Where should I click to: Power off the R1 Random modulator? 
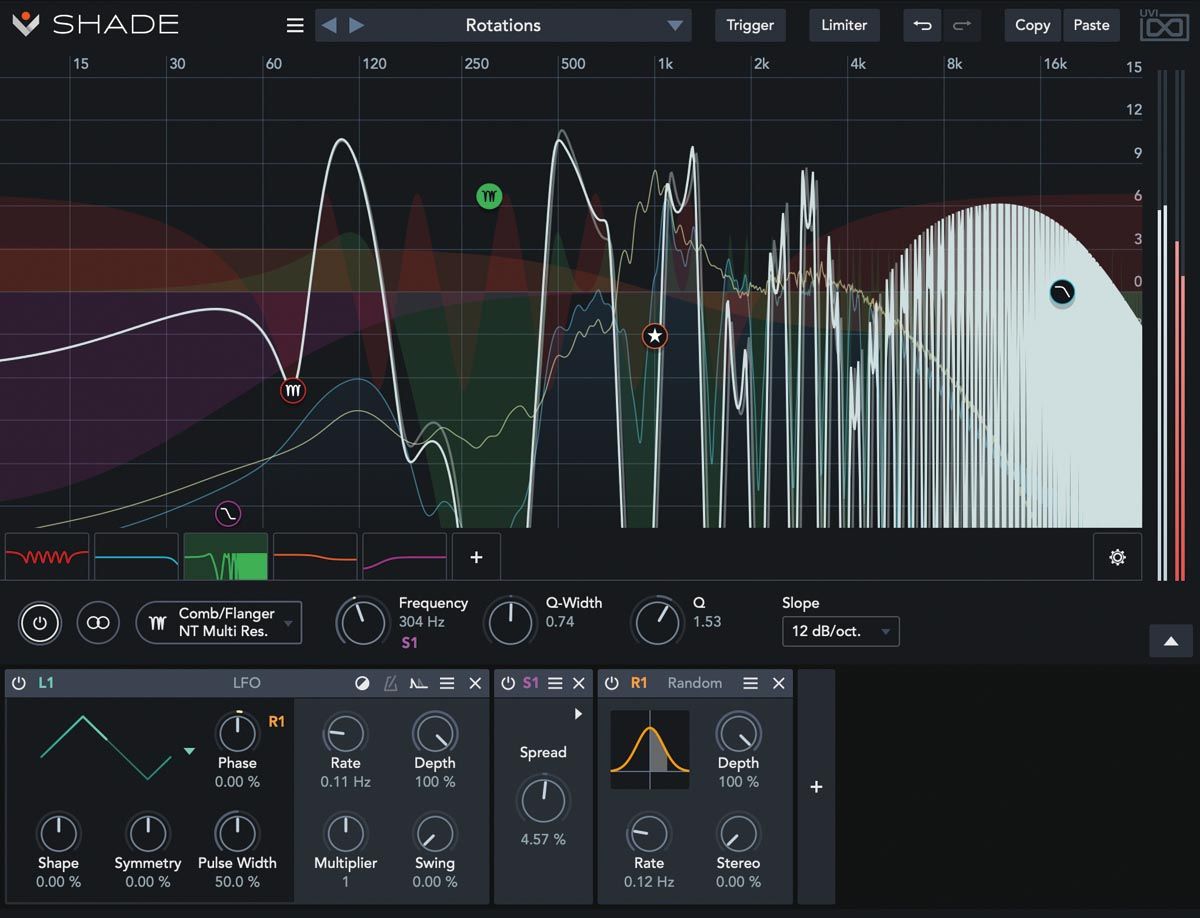(612, 683)
